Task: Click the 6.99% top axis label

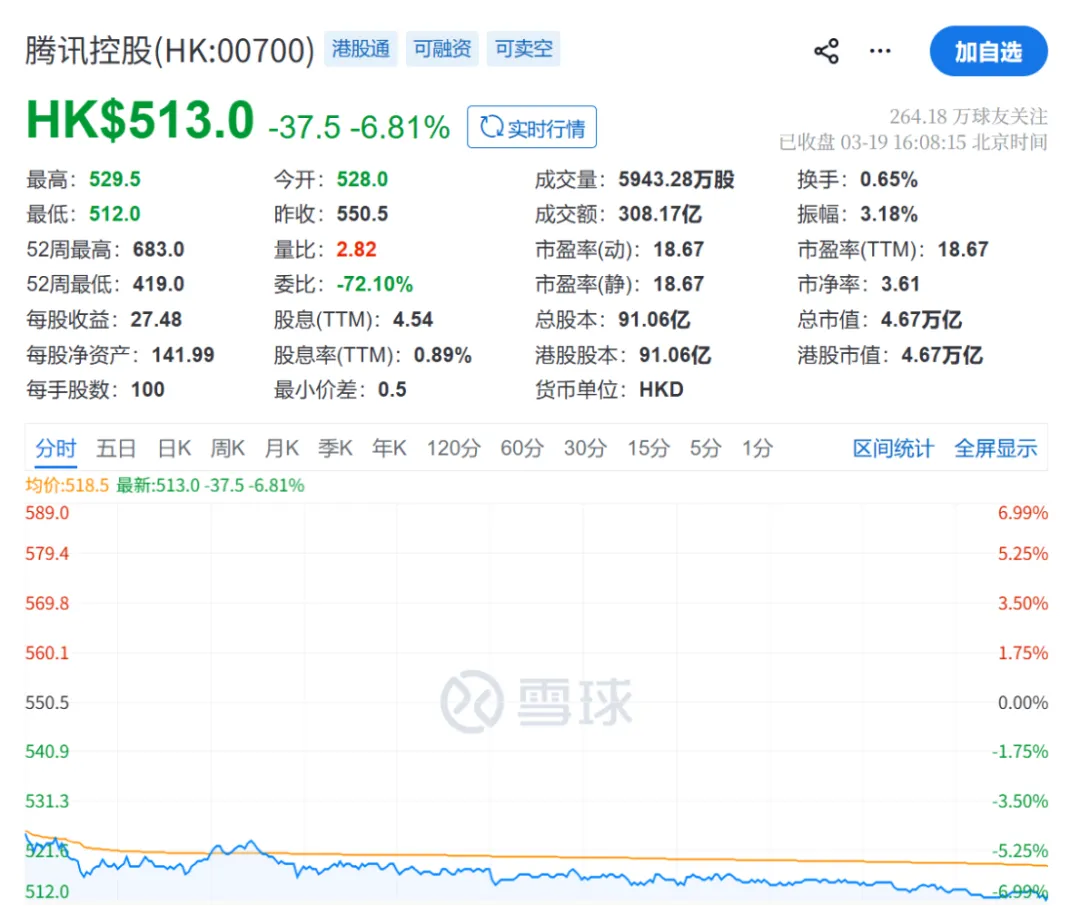Action: pyautogui.click(x=1023, y=513)
